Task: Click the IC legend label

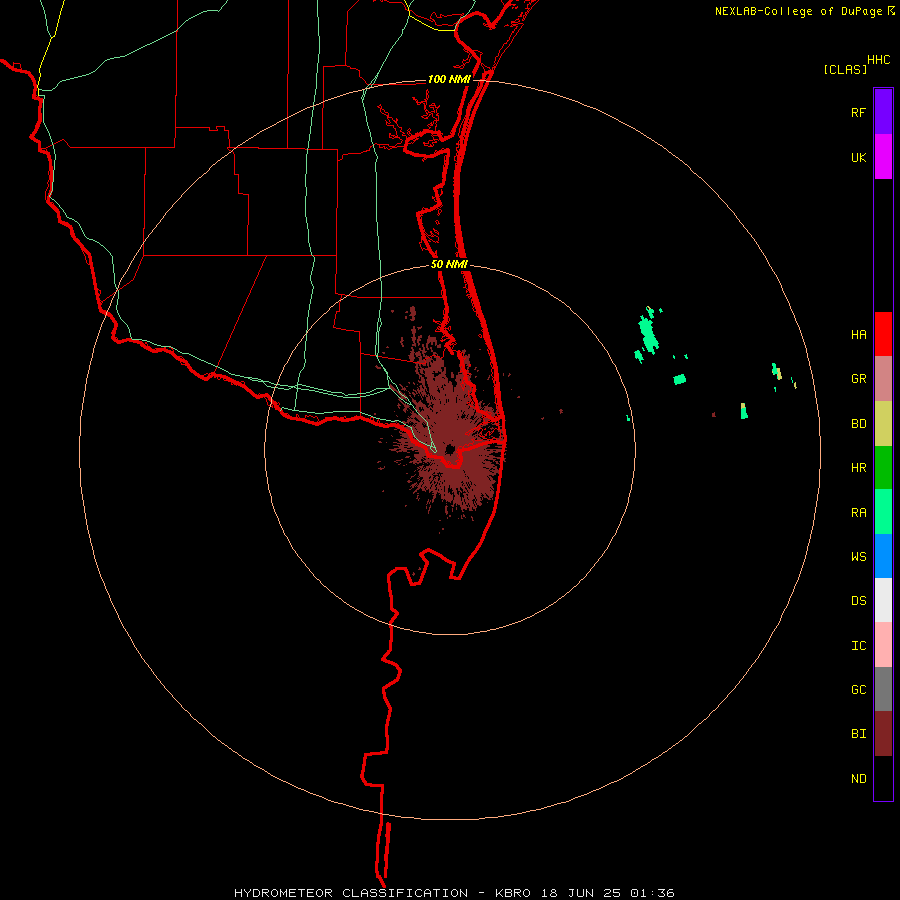Action: 858,646
